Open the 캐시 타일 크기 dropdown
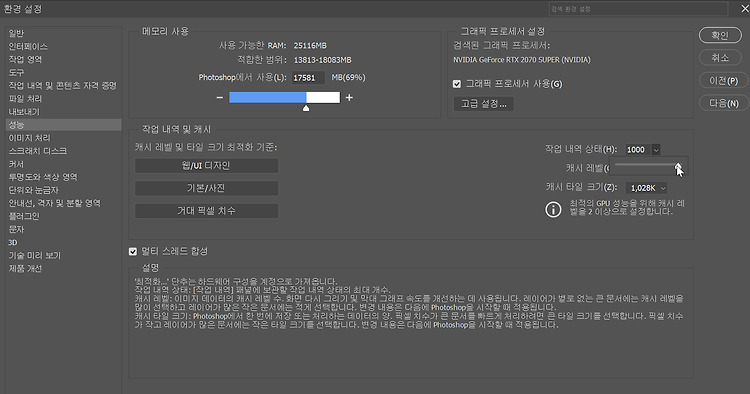This screenshot has height=394, width=750. pos(646,188)
